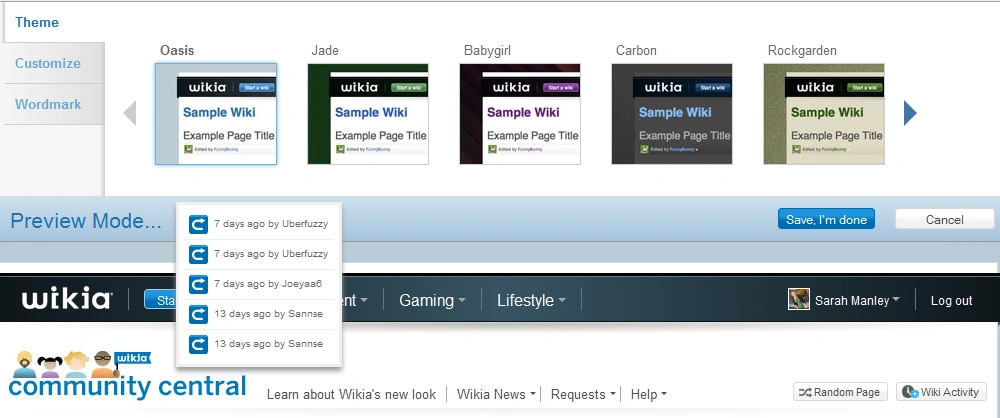The width and height of the screenshot is (1000, 418).
Task: Switch to the Customize tab
Action: (x=48, y=63)
